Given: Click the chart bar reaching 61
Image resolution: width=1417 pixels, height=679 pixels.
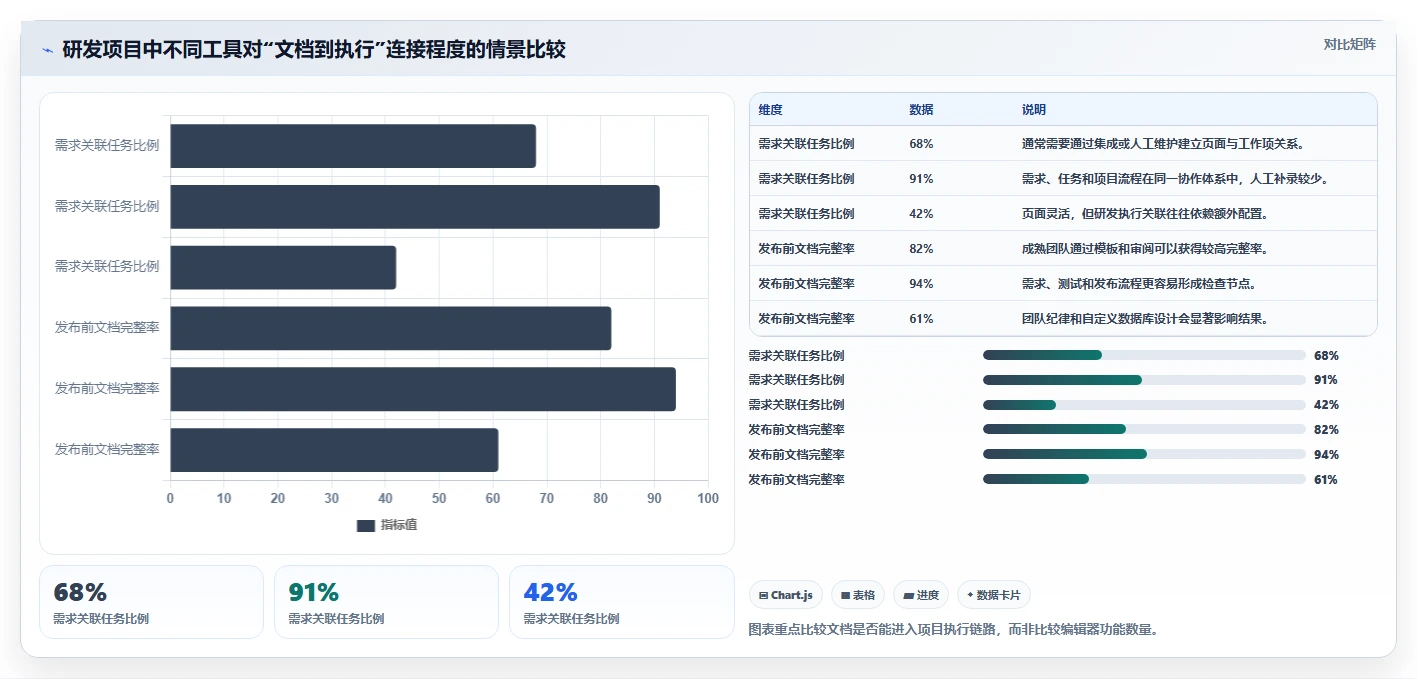Looking at the screenshot, I should coord(334,450).
